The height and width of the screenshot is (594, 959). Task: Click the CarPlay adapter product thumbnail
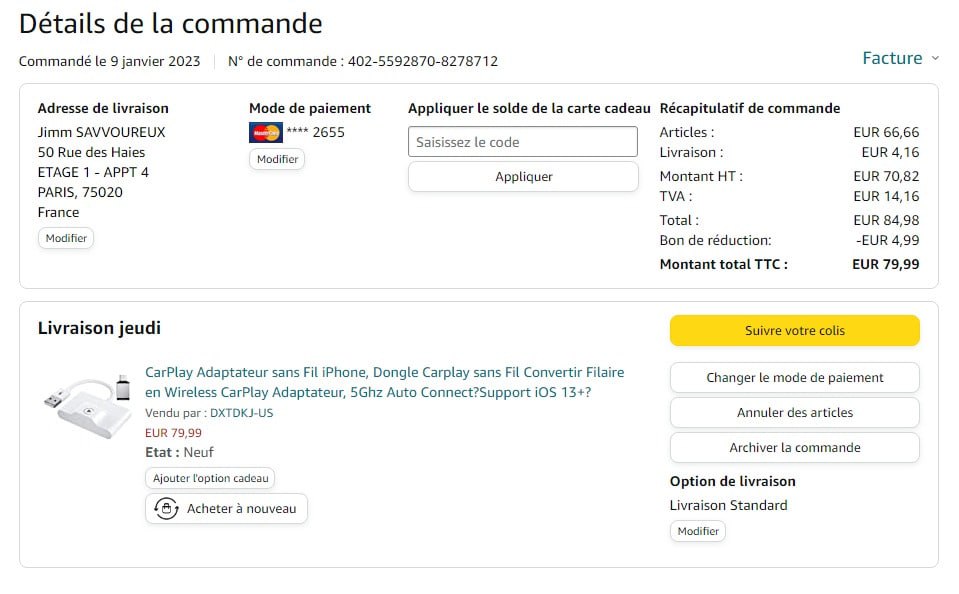pyautogui.click(x=89, y=403)
